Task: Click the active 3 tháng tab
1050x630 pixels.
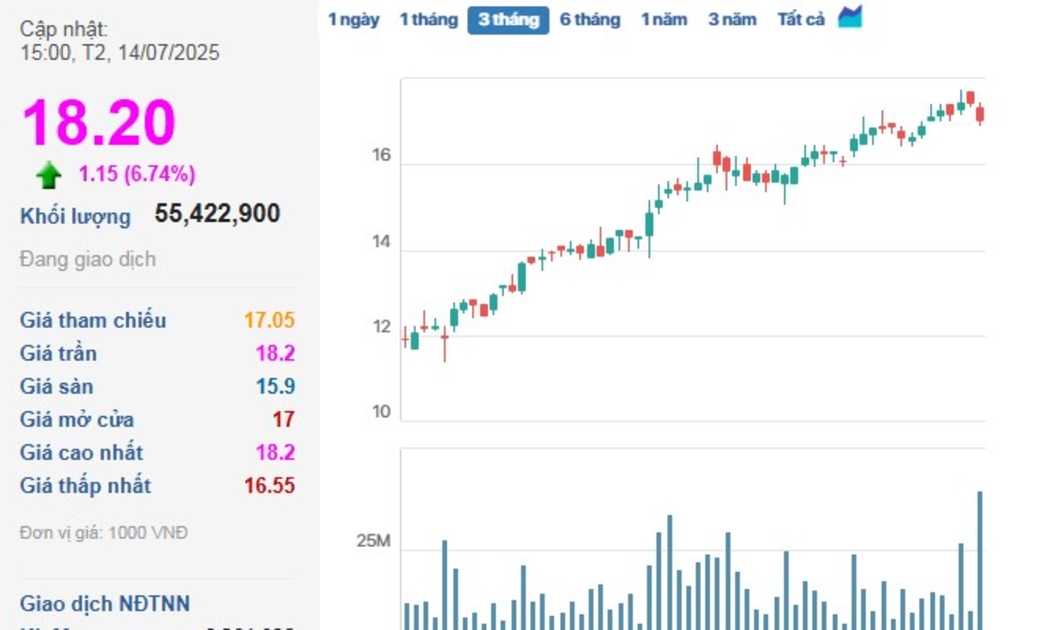Action: pos(508,20)
